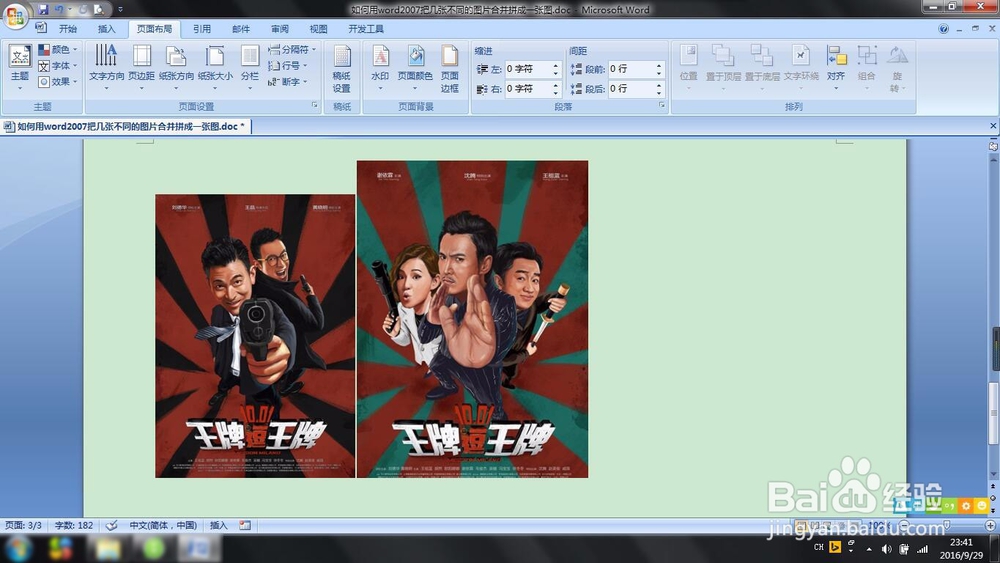Open the Office button menu

point(15,16)
